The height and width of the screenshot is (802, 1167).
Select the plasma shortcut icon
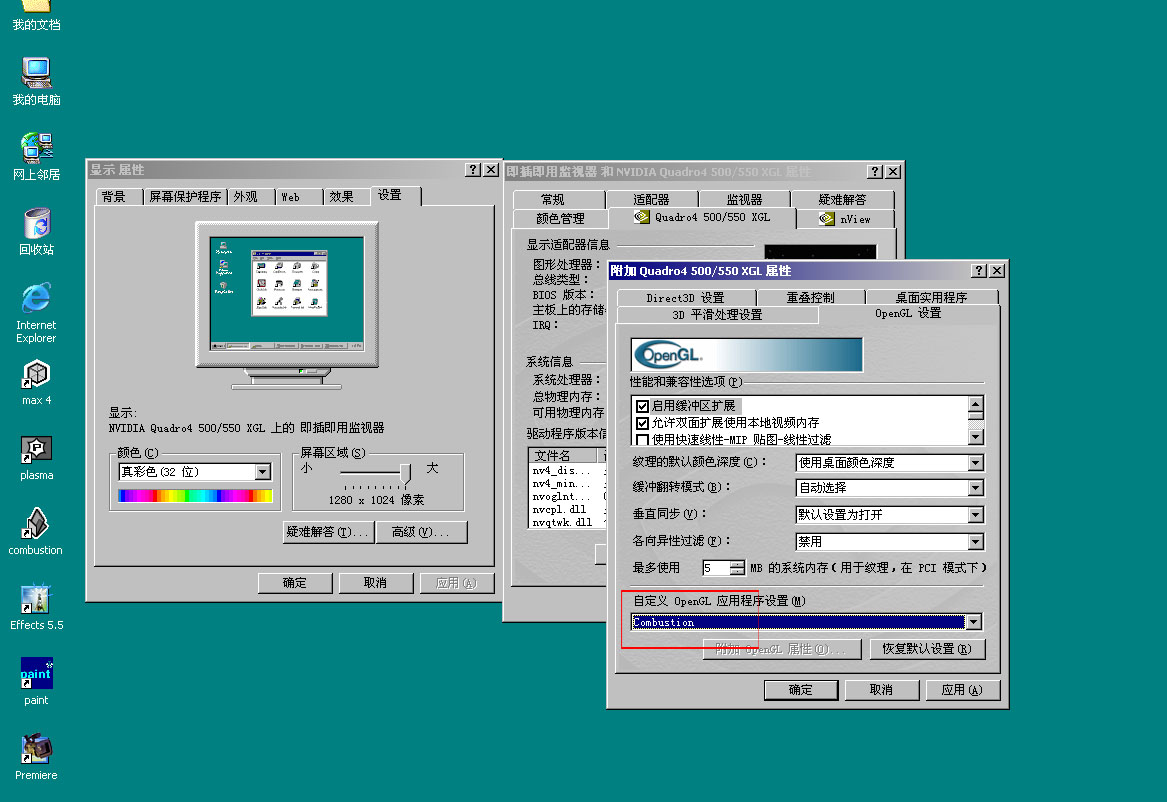pyautogui.click(x=36, y=458)
